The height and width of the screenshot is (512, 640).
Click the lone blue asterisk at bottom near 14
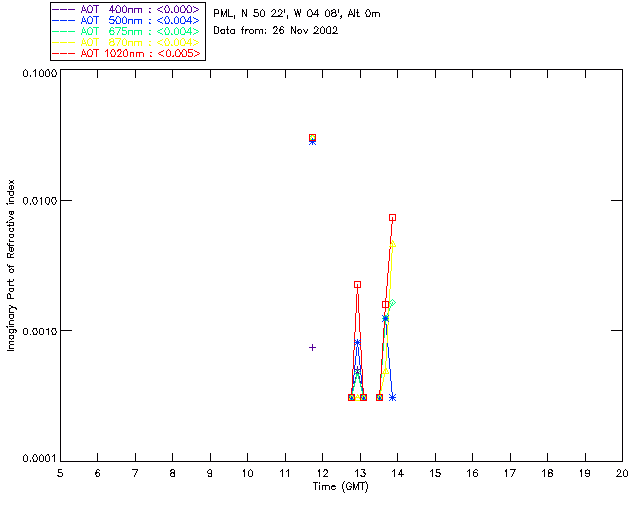tap(392, 397)
